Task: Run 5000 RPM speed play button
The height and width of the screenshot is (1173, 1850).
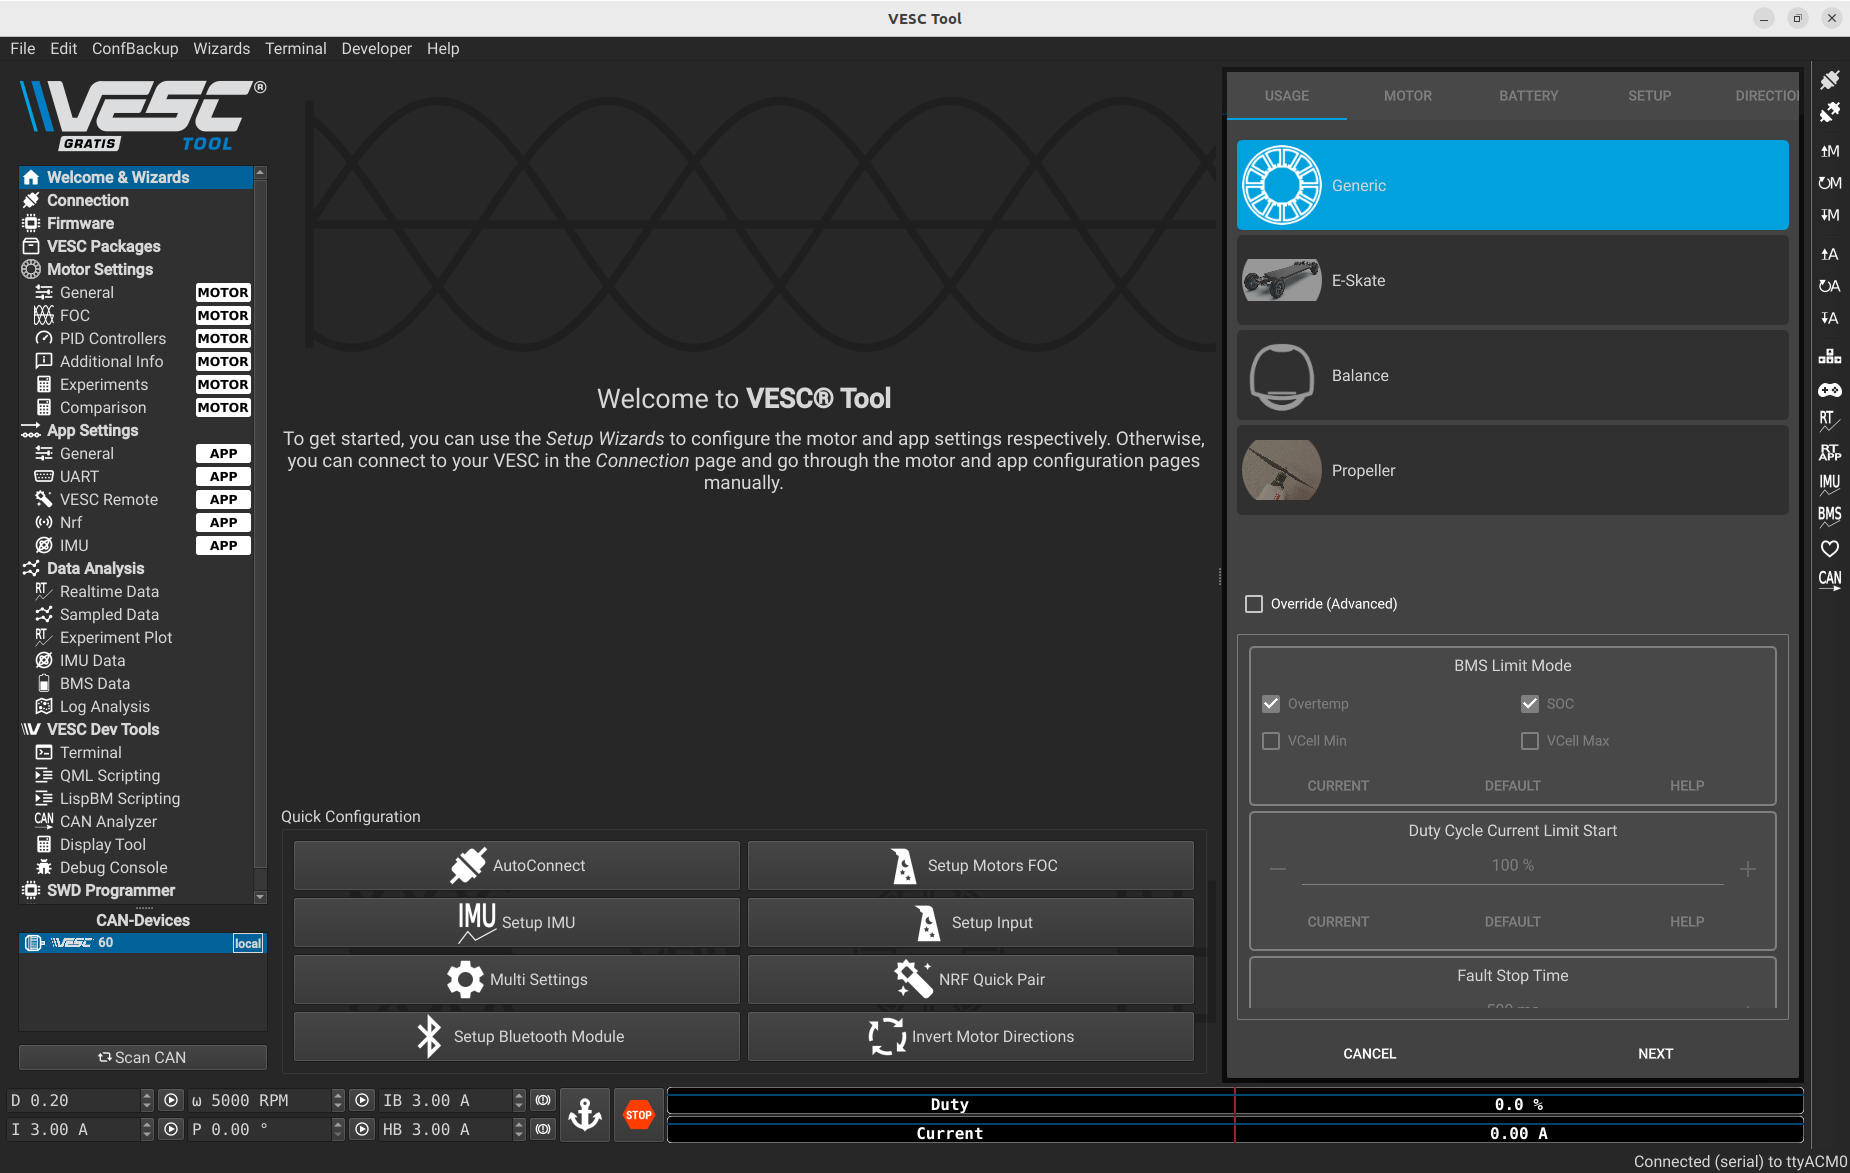Action: pos(362,1100)
